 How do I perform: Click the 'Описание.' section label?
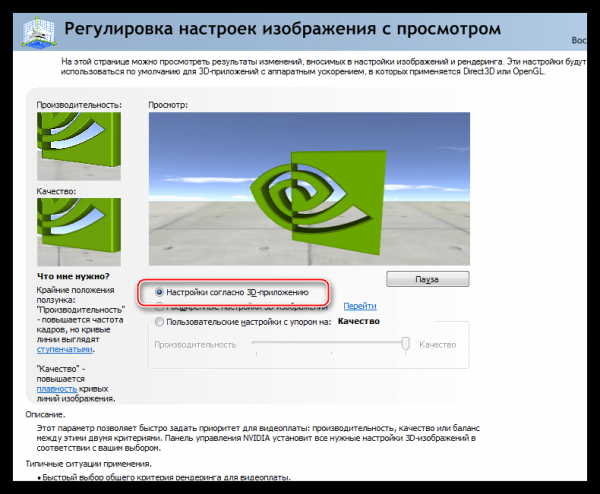pos(45,414)
